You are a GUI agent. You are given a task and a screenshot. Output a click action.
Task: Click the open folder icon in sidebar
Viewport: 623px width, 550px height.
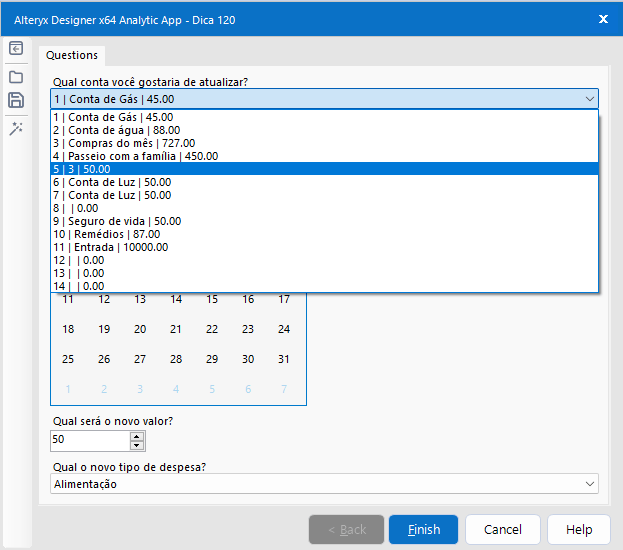point(16,77)
